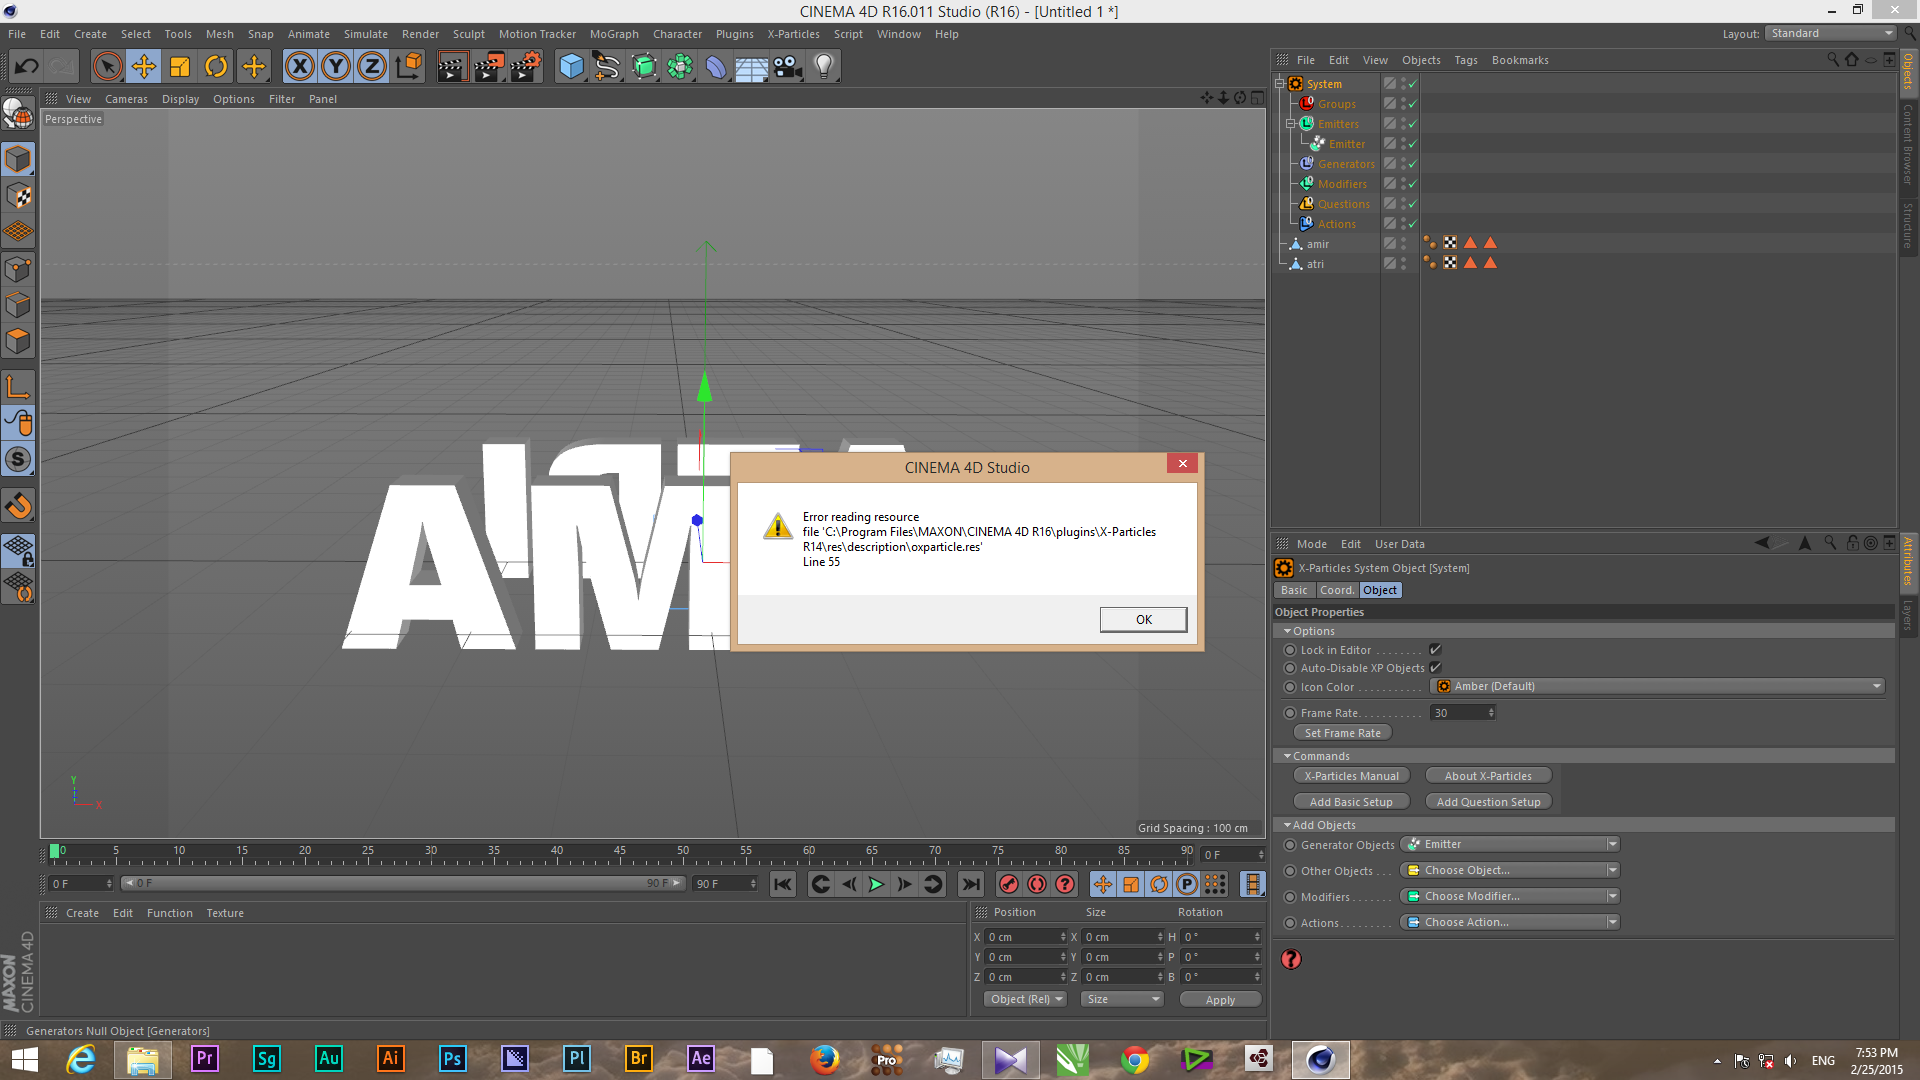Click Make Editable icon in left toolbar
Image resolution: width=1920 pixels, height=1080 pixels.
click(x=18, y=114)
